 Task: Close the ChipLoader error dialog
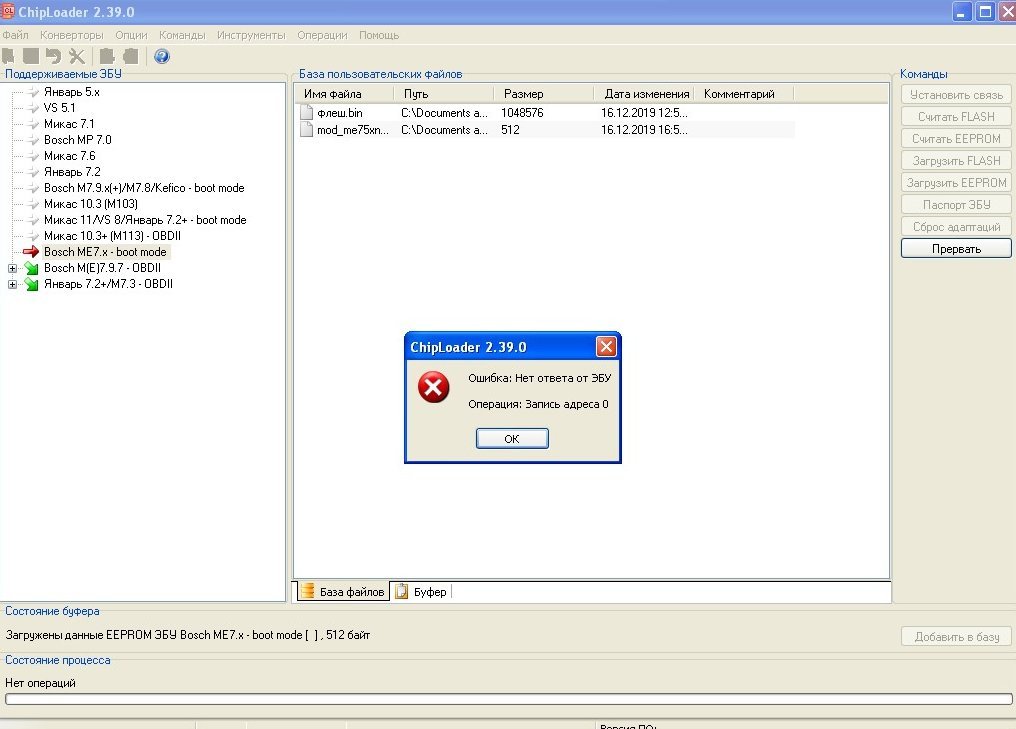tap(605, 347)
